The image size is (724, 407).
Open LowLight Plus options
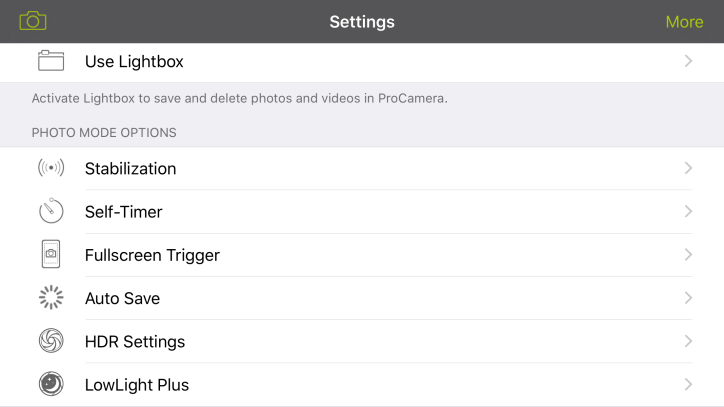(x=137, y=385)
